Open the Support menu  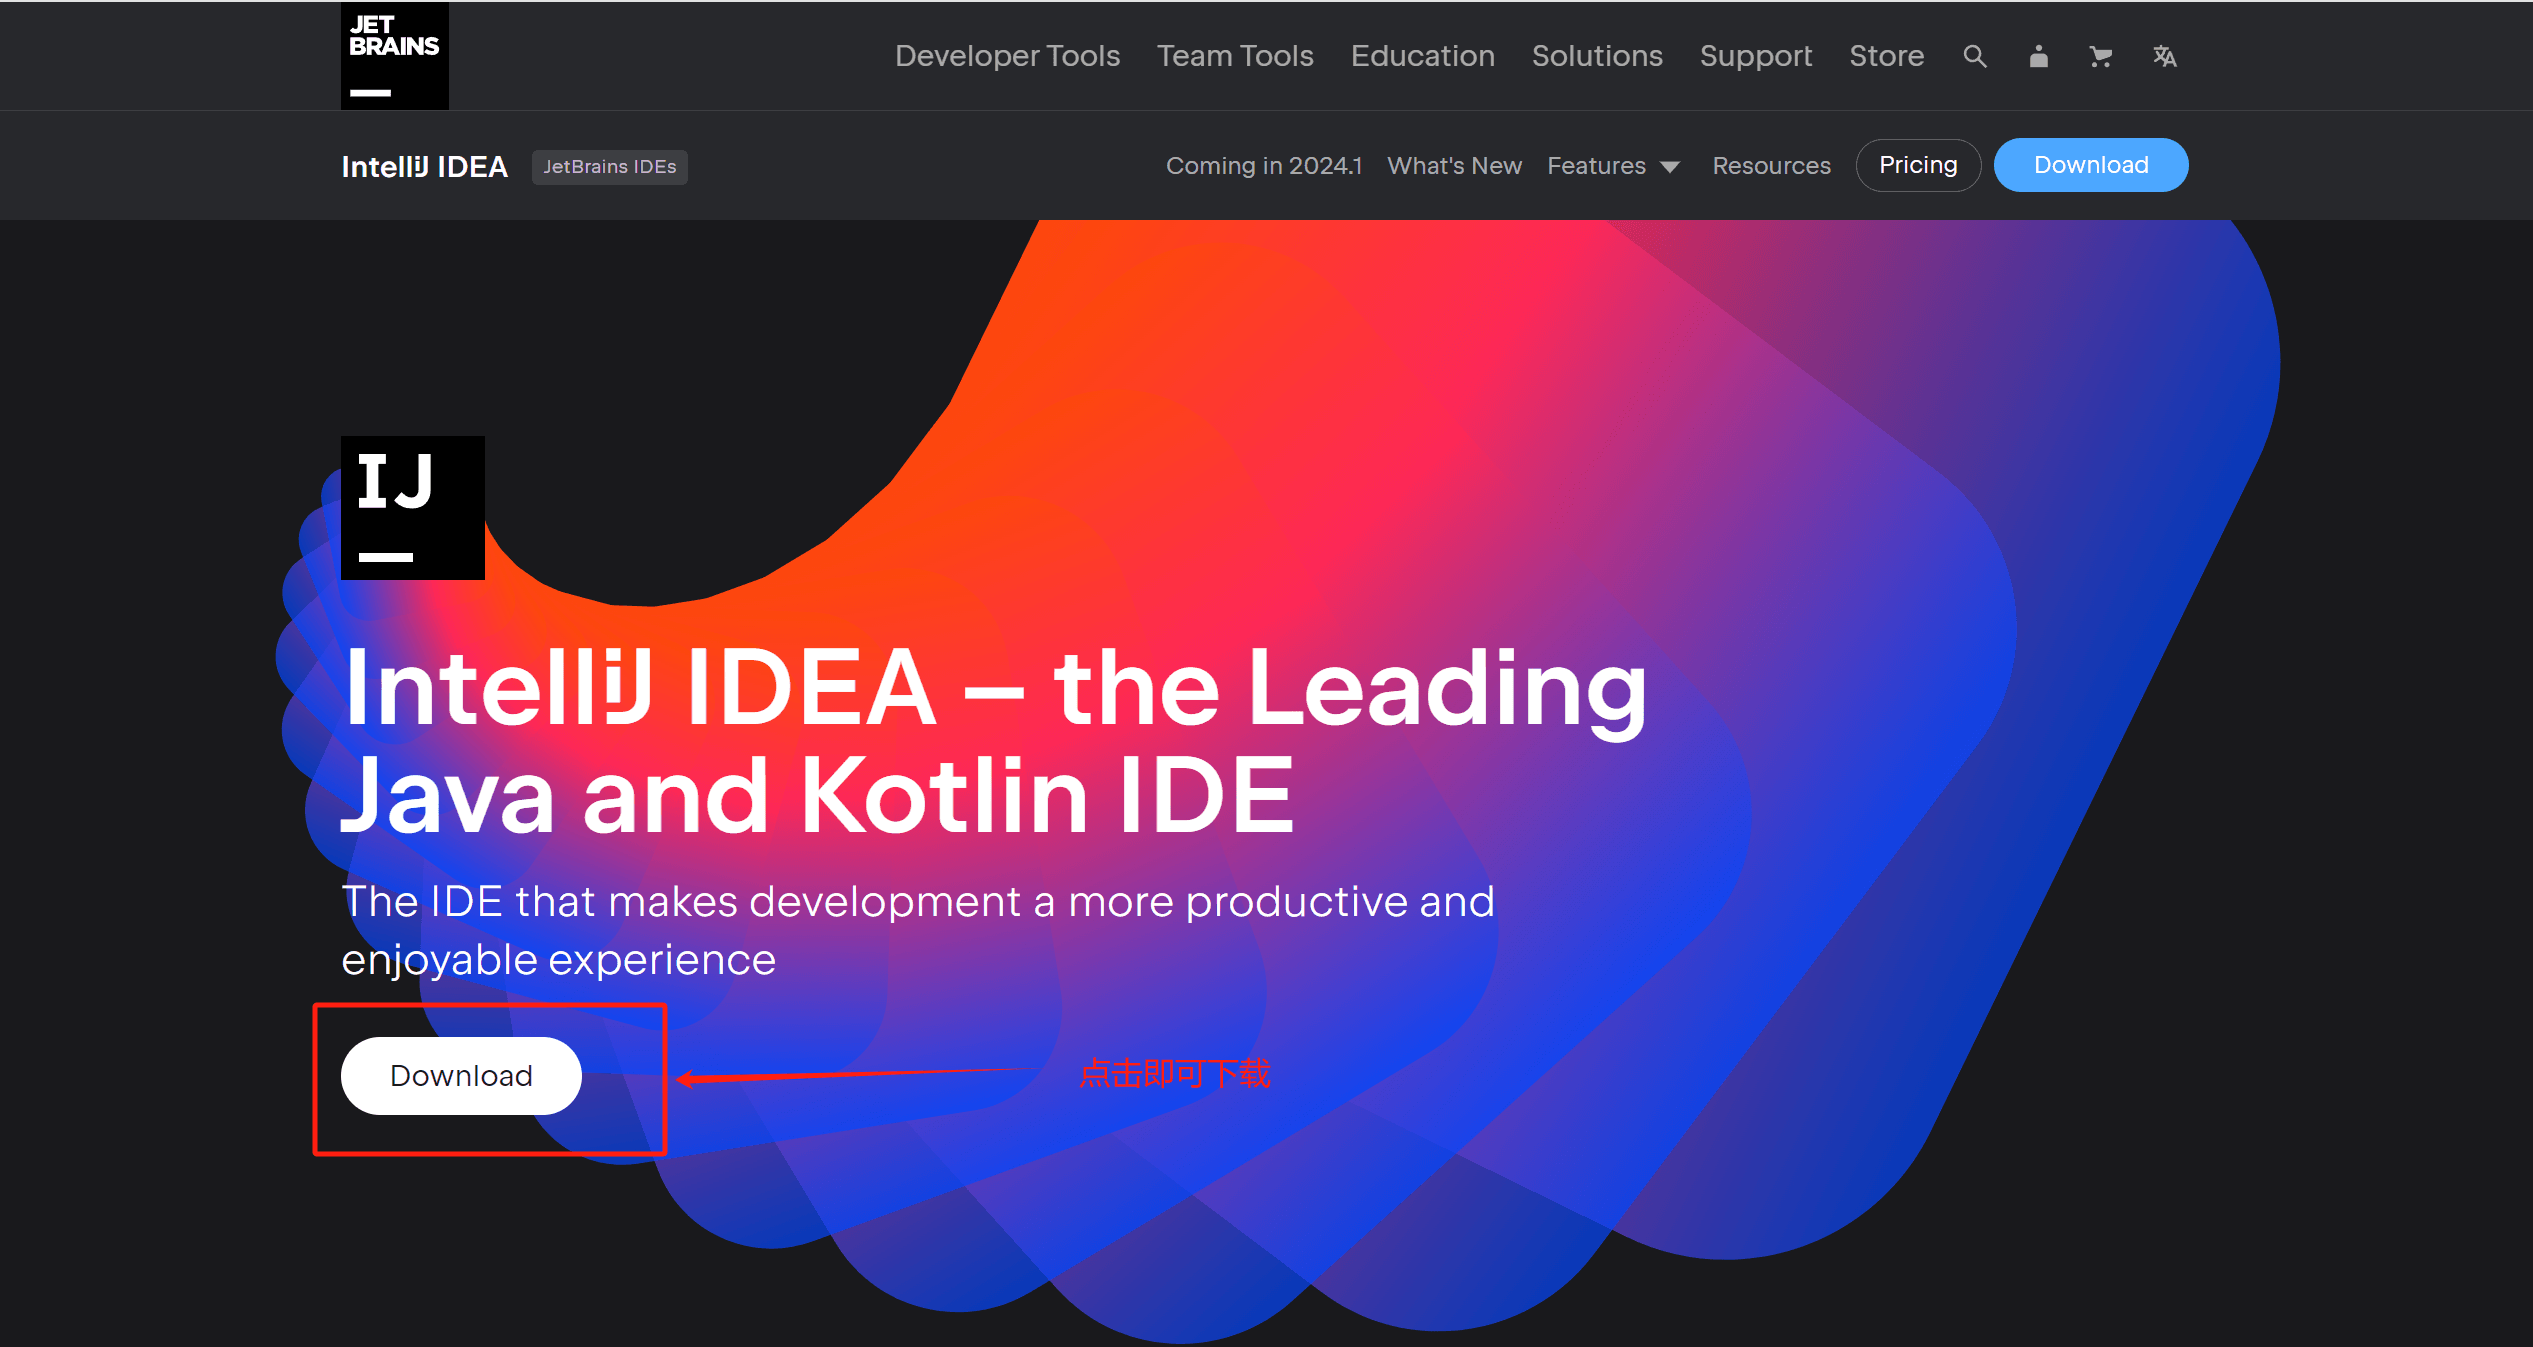point(1755,56)
